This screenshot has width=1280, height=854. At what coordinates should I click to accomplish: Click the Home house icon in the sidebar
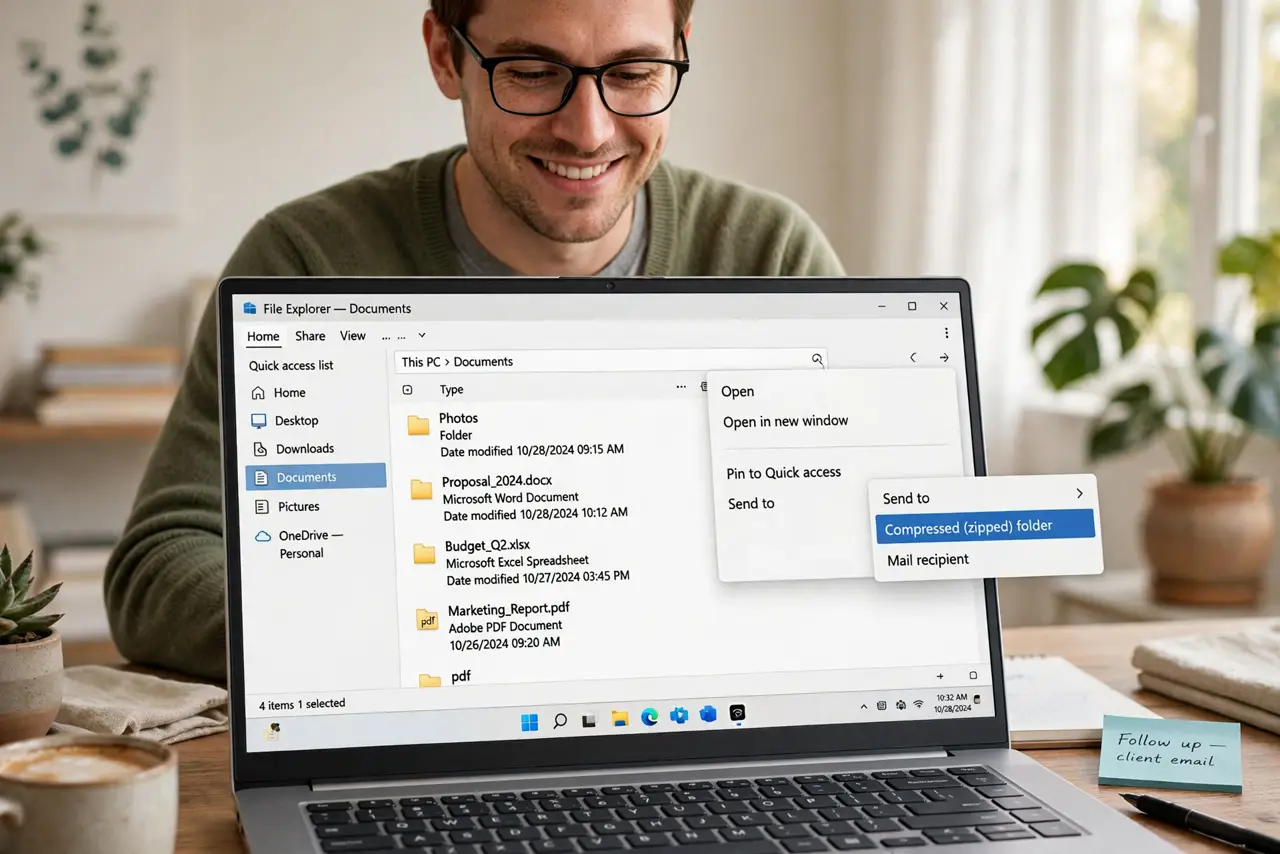tap(259, 393)
